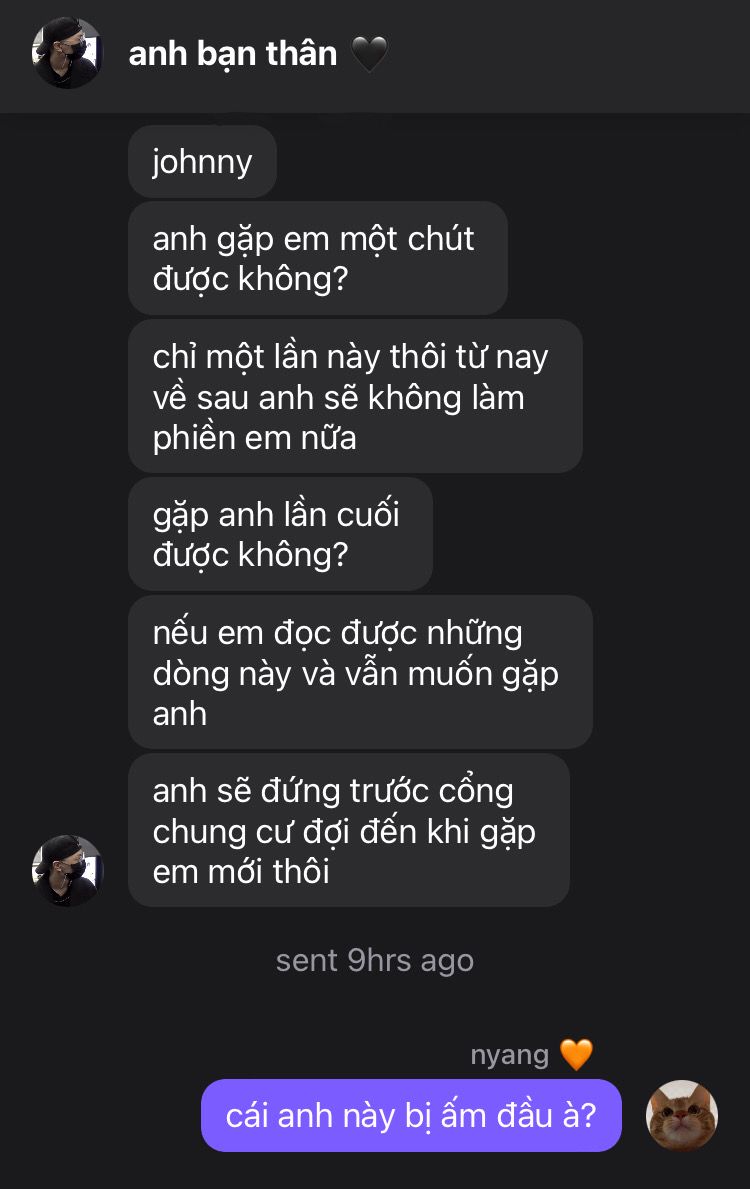Tap the black heart emoji in header
The width and height of the screenshot is (750, 1189).
(x=369, y=54)
